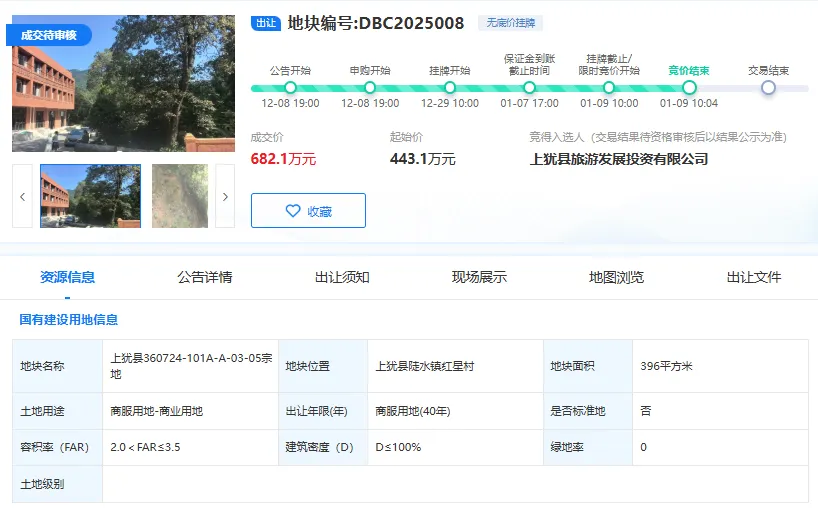Click the 交易结束 timeline marker
This screenshot has width=818, height=510.
[x=768, y=88]
